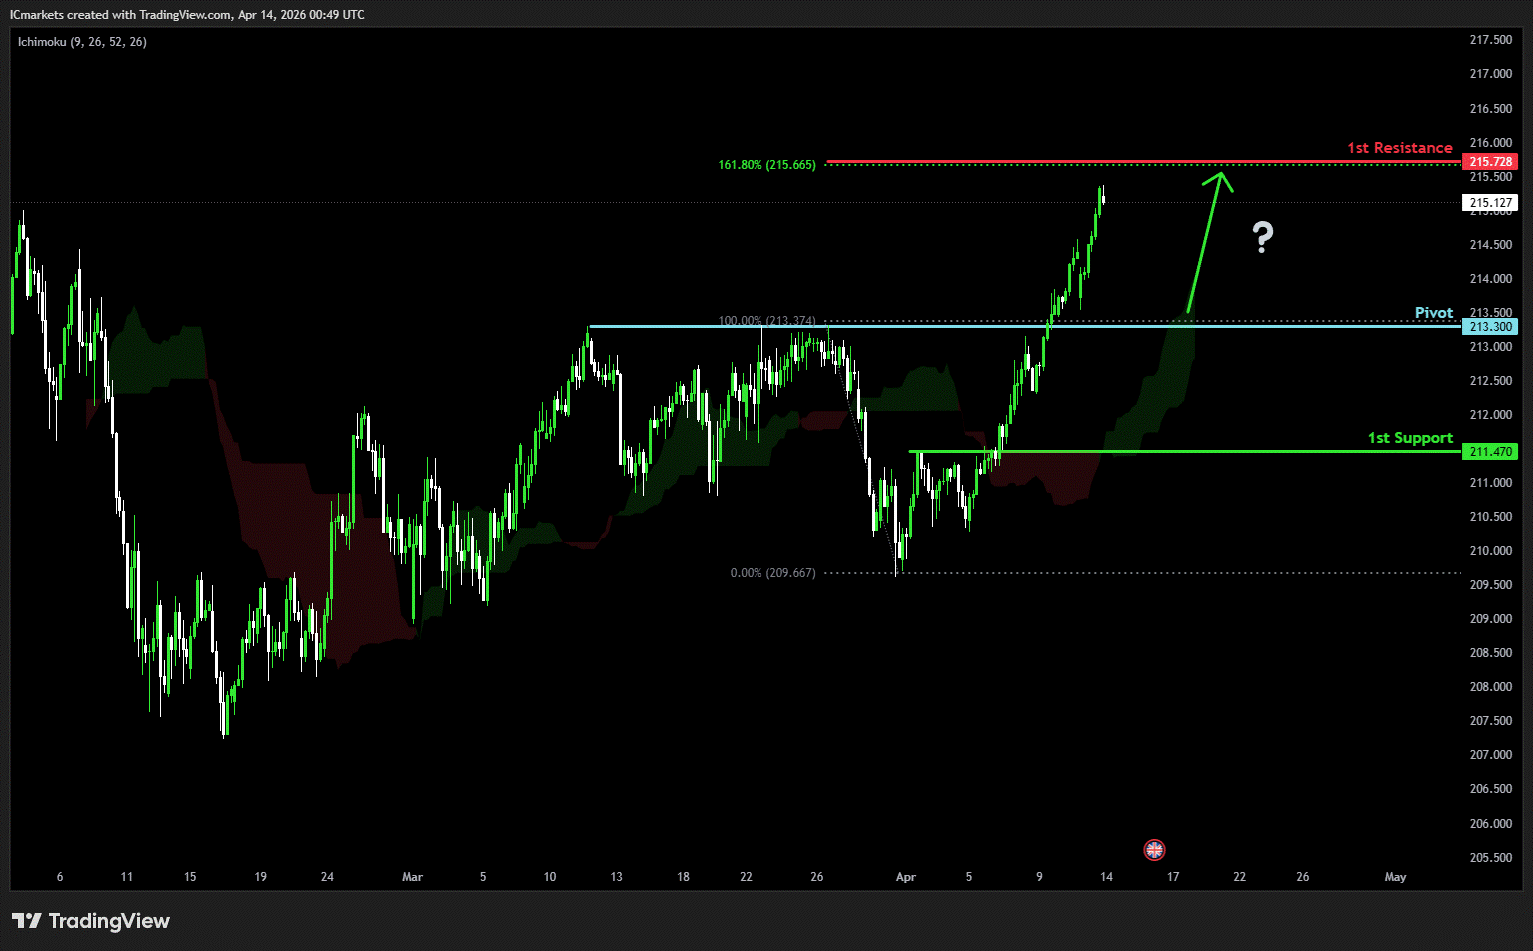Click the 'May' label on date axis
Image resolution: width=1533 pixels, height=951 pixels.
pos(1395,877)
